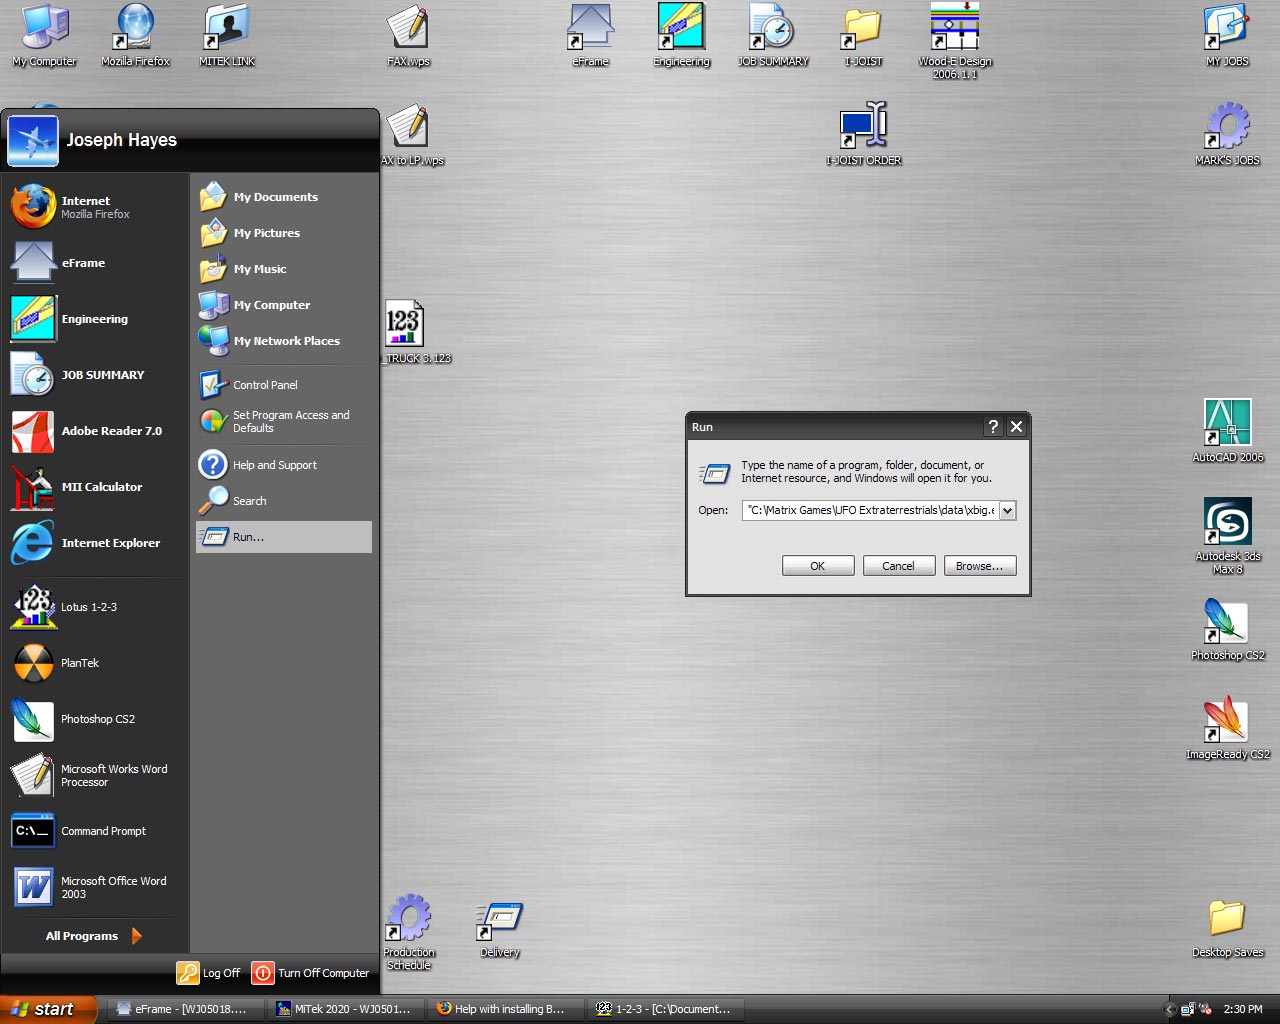
Task: Open Desktop Saves folder
Action: (1227, 926)
